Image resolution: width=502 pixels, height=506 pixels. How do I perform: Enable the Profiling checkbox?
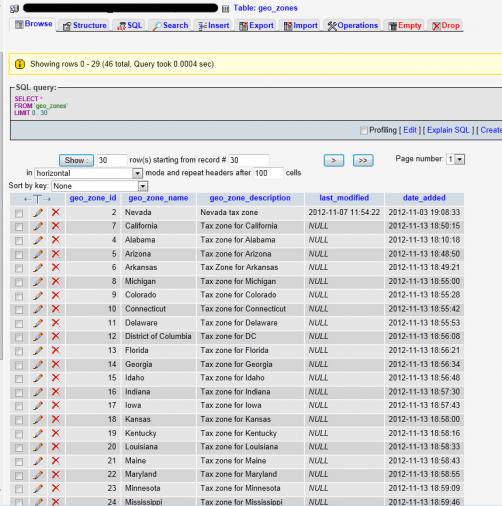click(364, 130)
